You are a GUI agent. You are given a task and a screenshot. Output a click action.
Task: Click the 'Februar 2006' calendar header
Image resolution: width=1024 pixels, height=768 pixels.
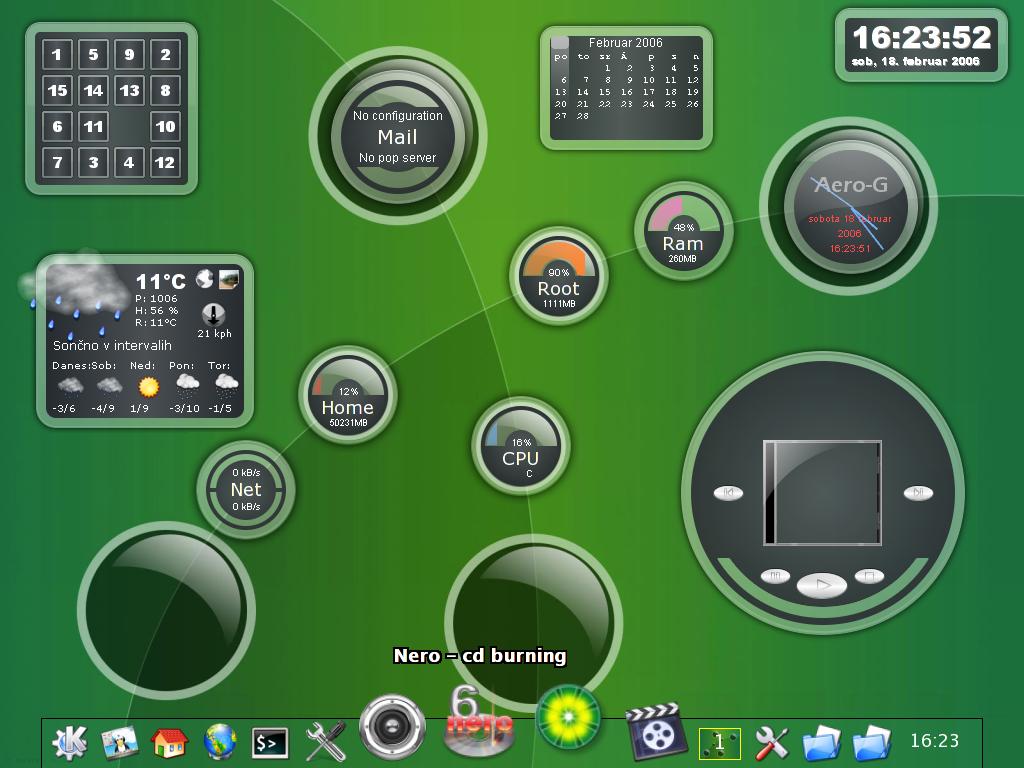pos(625,42)
